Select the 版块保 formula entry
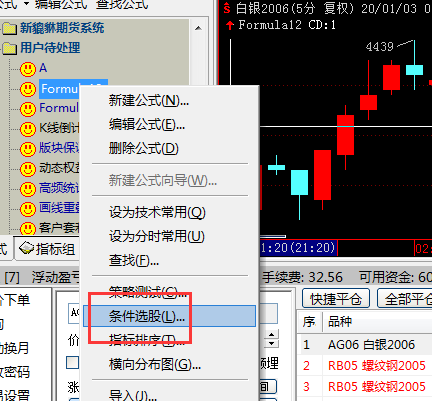The image size is (432, 401). tap(59, 148)
